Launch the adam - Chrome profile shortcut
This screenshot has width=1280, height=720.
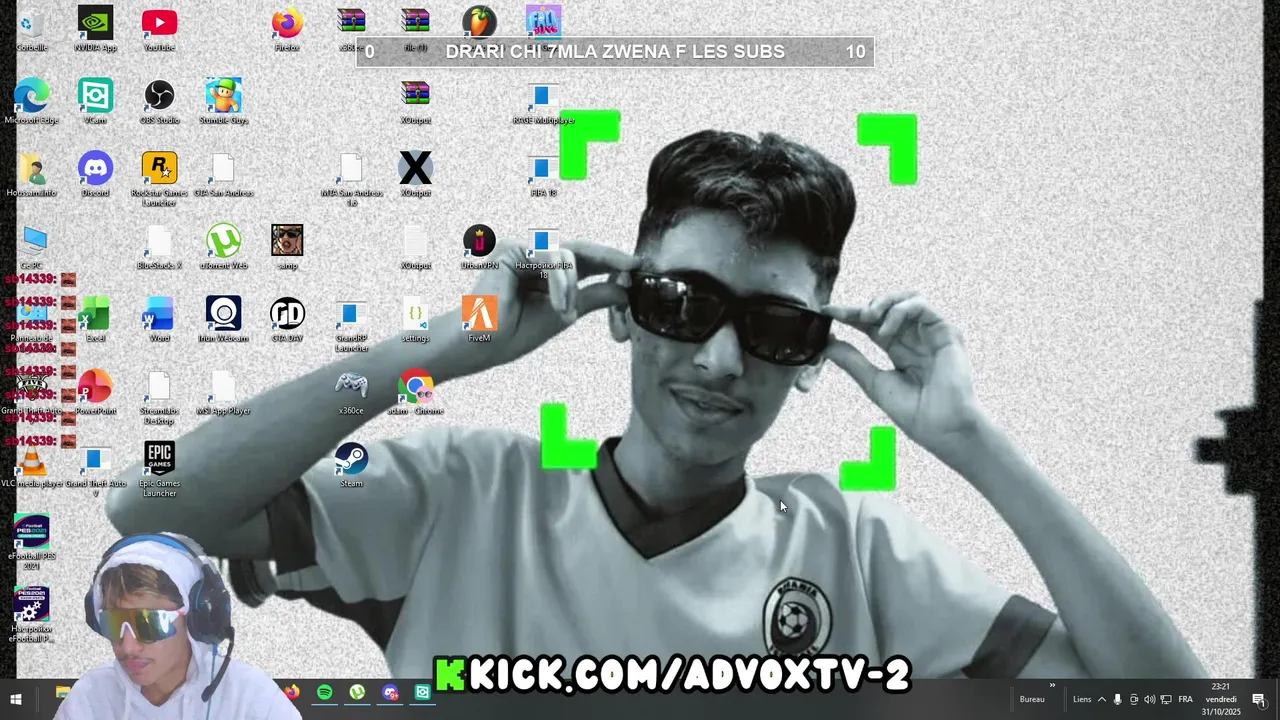(x=415, y=393)
